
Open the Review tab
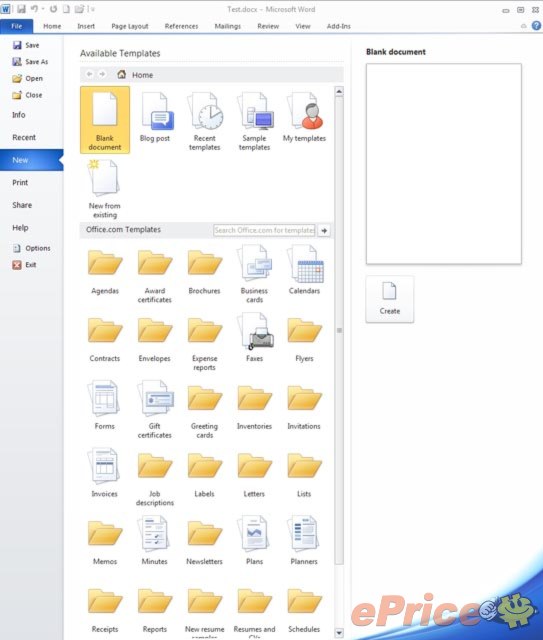tap(268, 26)
